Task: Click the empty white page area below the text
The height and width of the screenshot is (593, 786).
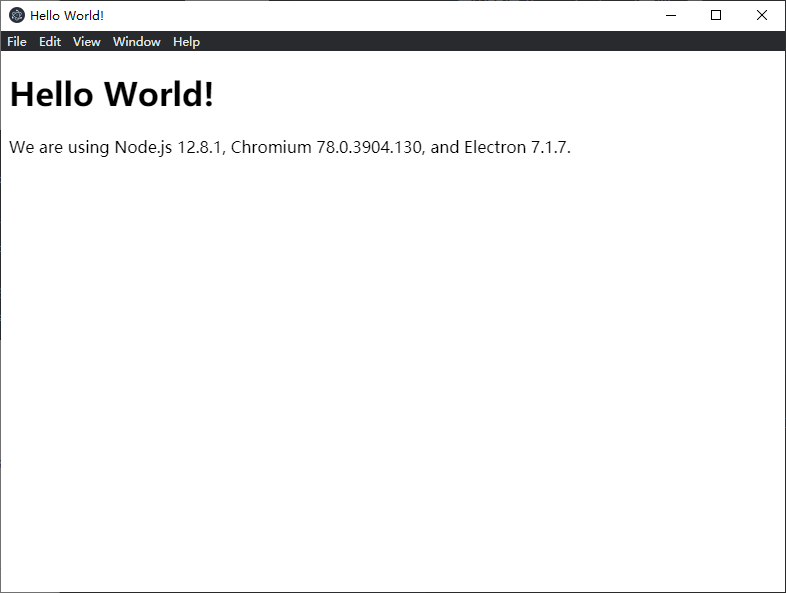Action: (392, 380)
